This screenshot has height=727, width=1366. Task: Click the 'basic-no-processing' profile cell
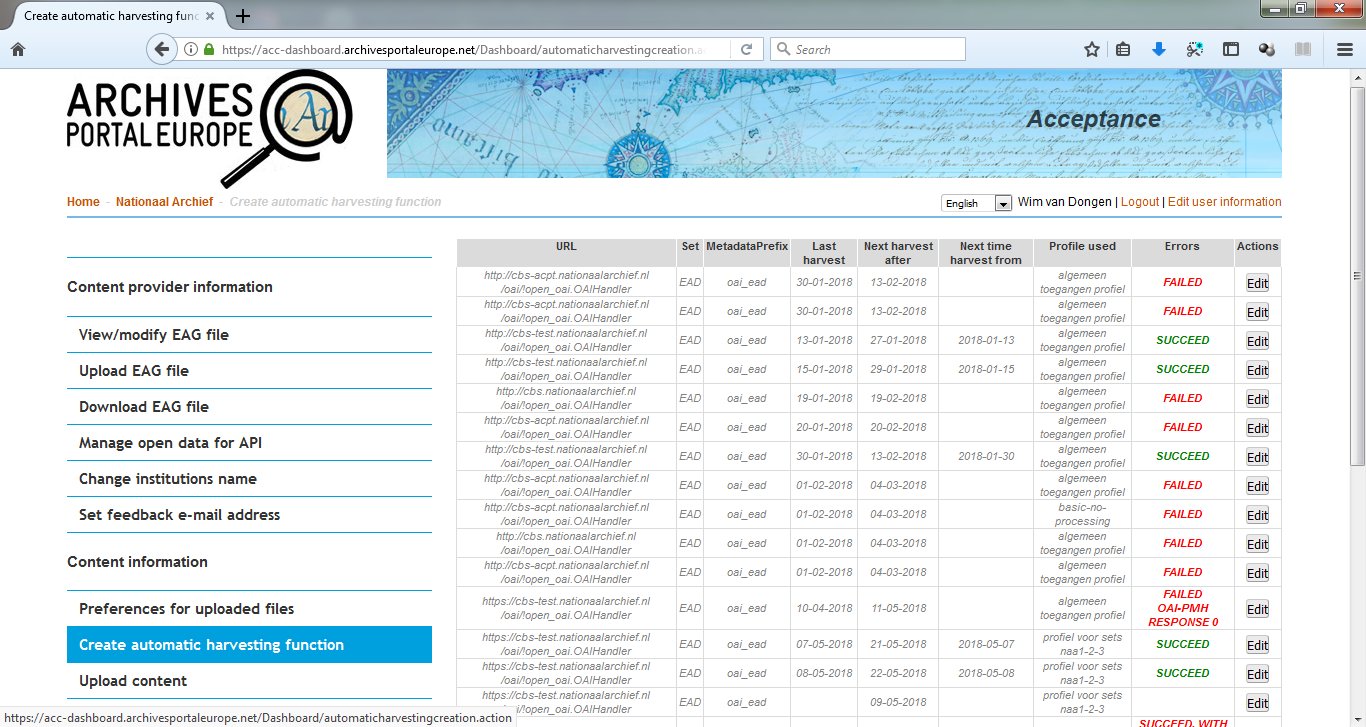pos(1082,514)
